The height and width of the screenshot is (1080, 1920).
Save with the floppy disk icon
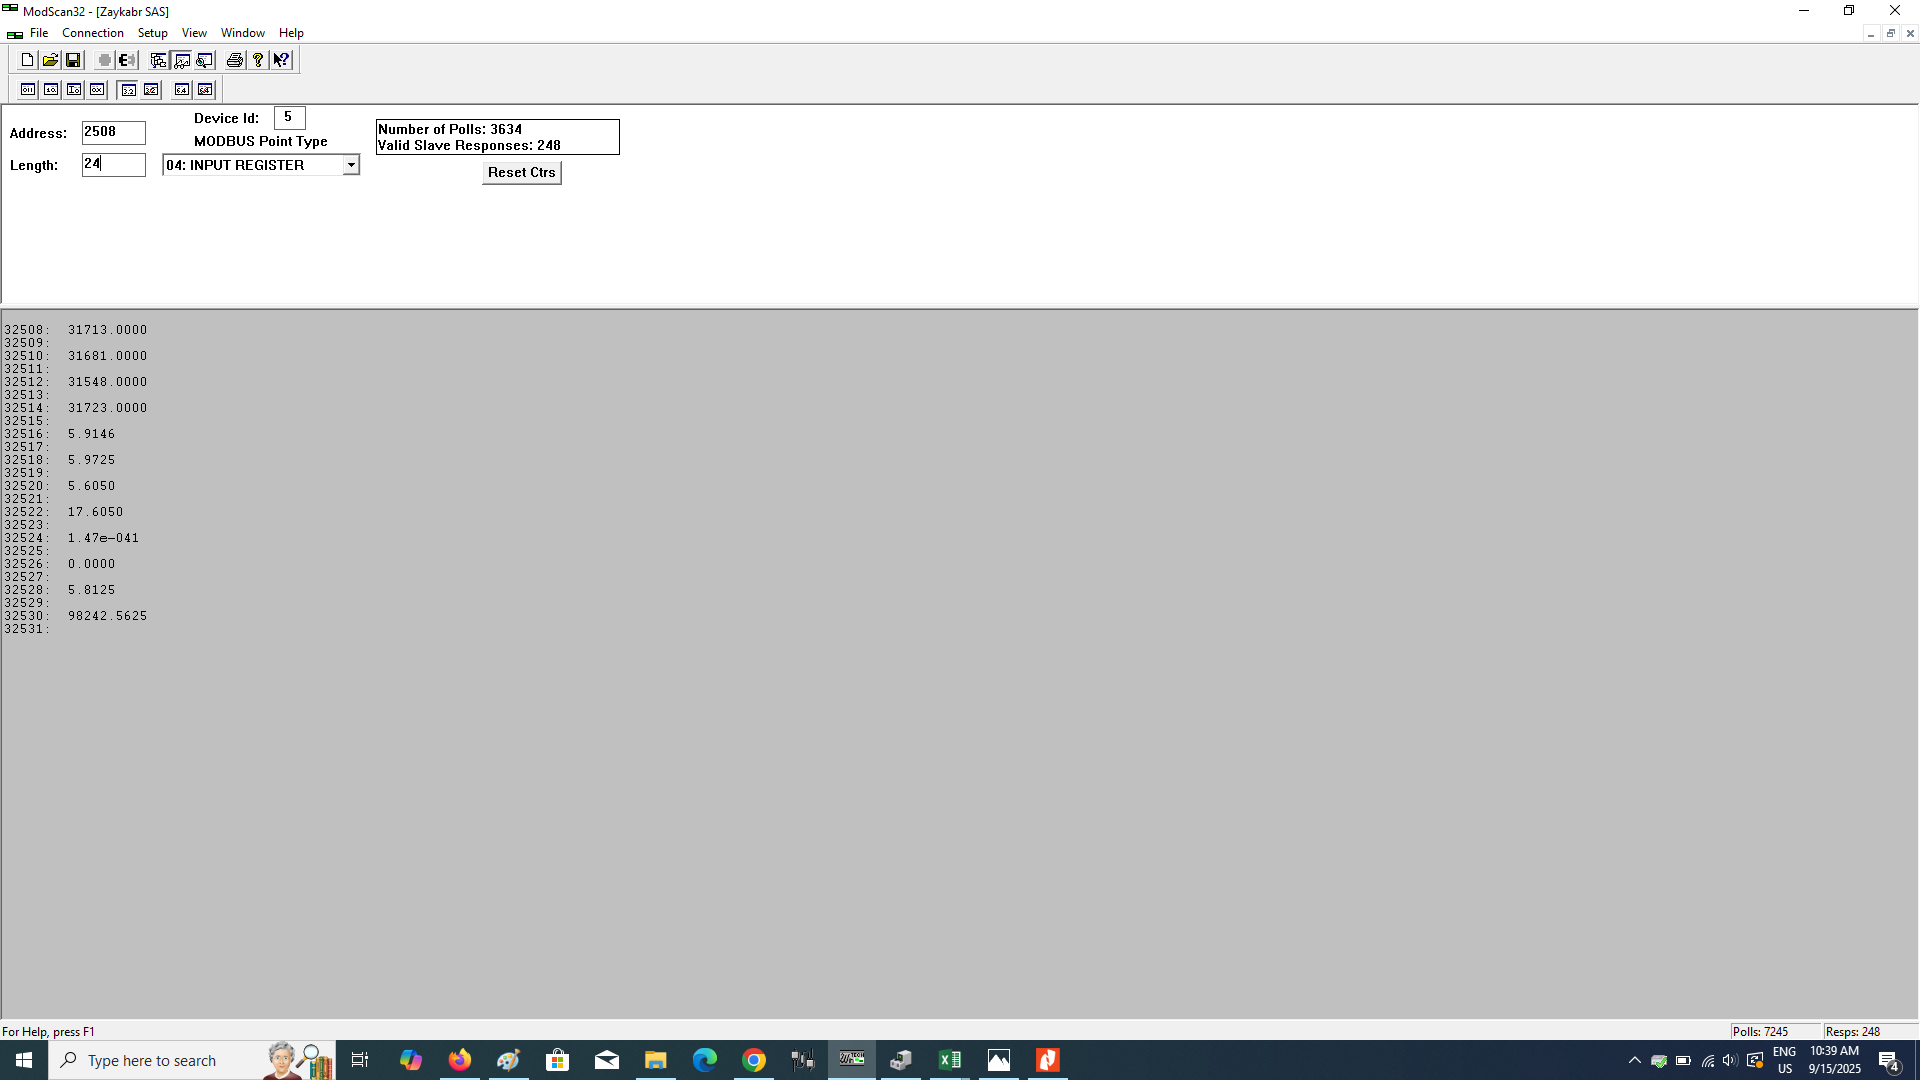pyautogui.click(x=73, y=60)
